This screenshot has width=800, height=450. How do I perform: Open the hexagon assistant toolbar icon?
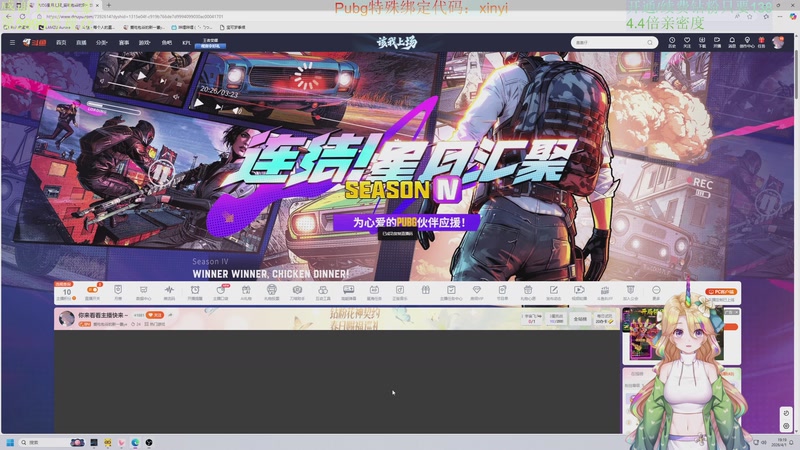pos(297,292)
